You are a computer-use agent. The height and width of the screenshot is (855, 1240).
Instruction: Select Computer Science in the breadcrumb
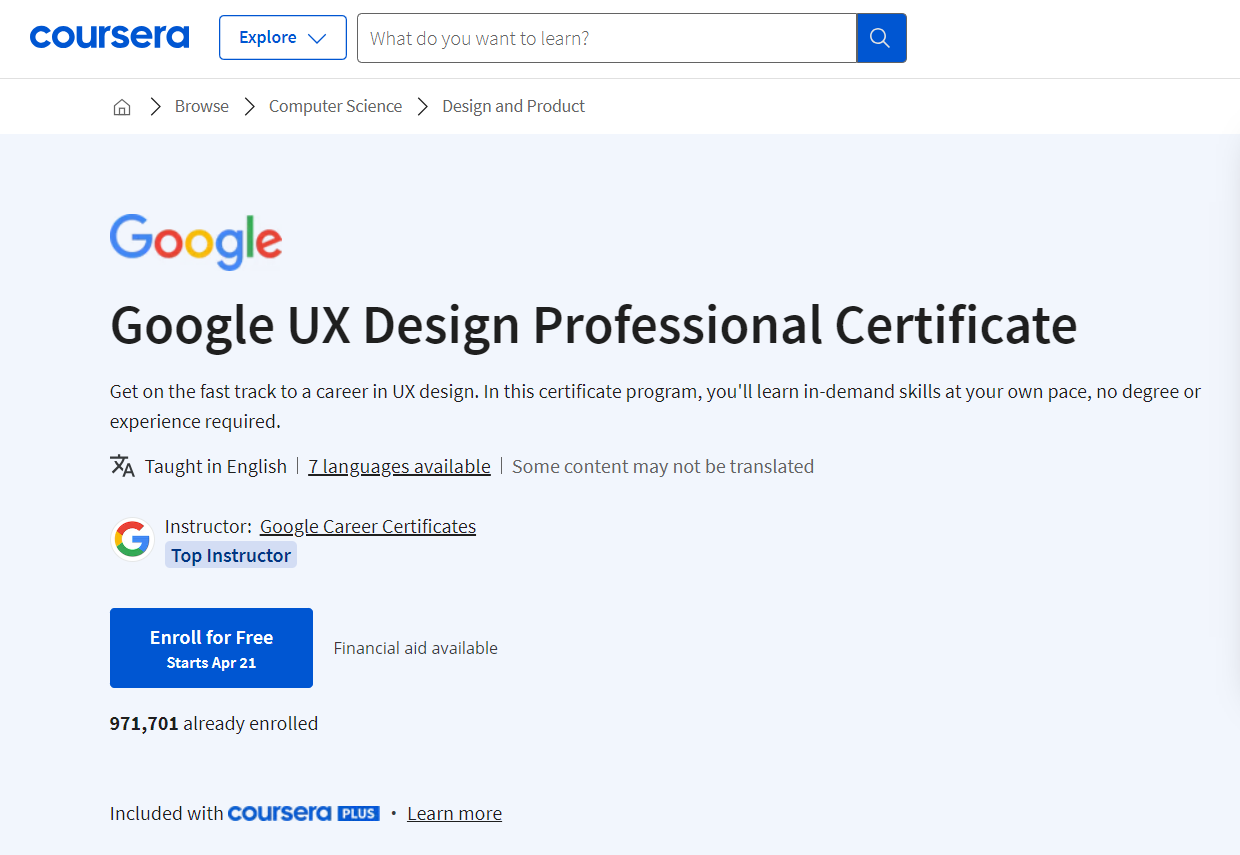[335, 106]
